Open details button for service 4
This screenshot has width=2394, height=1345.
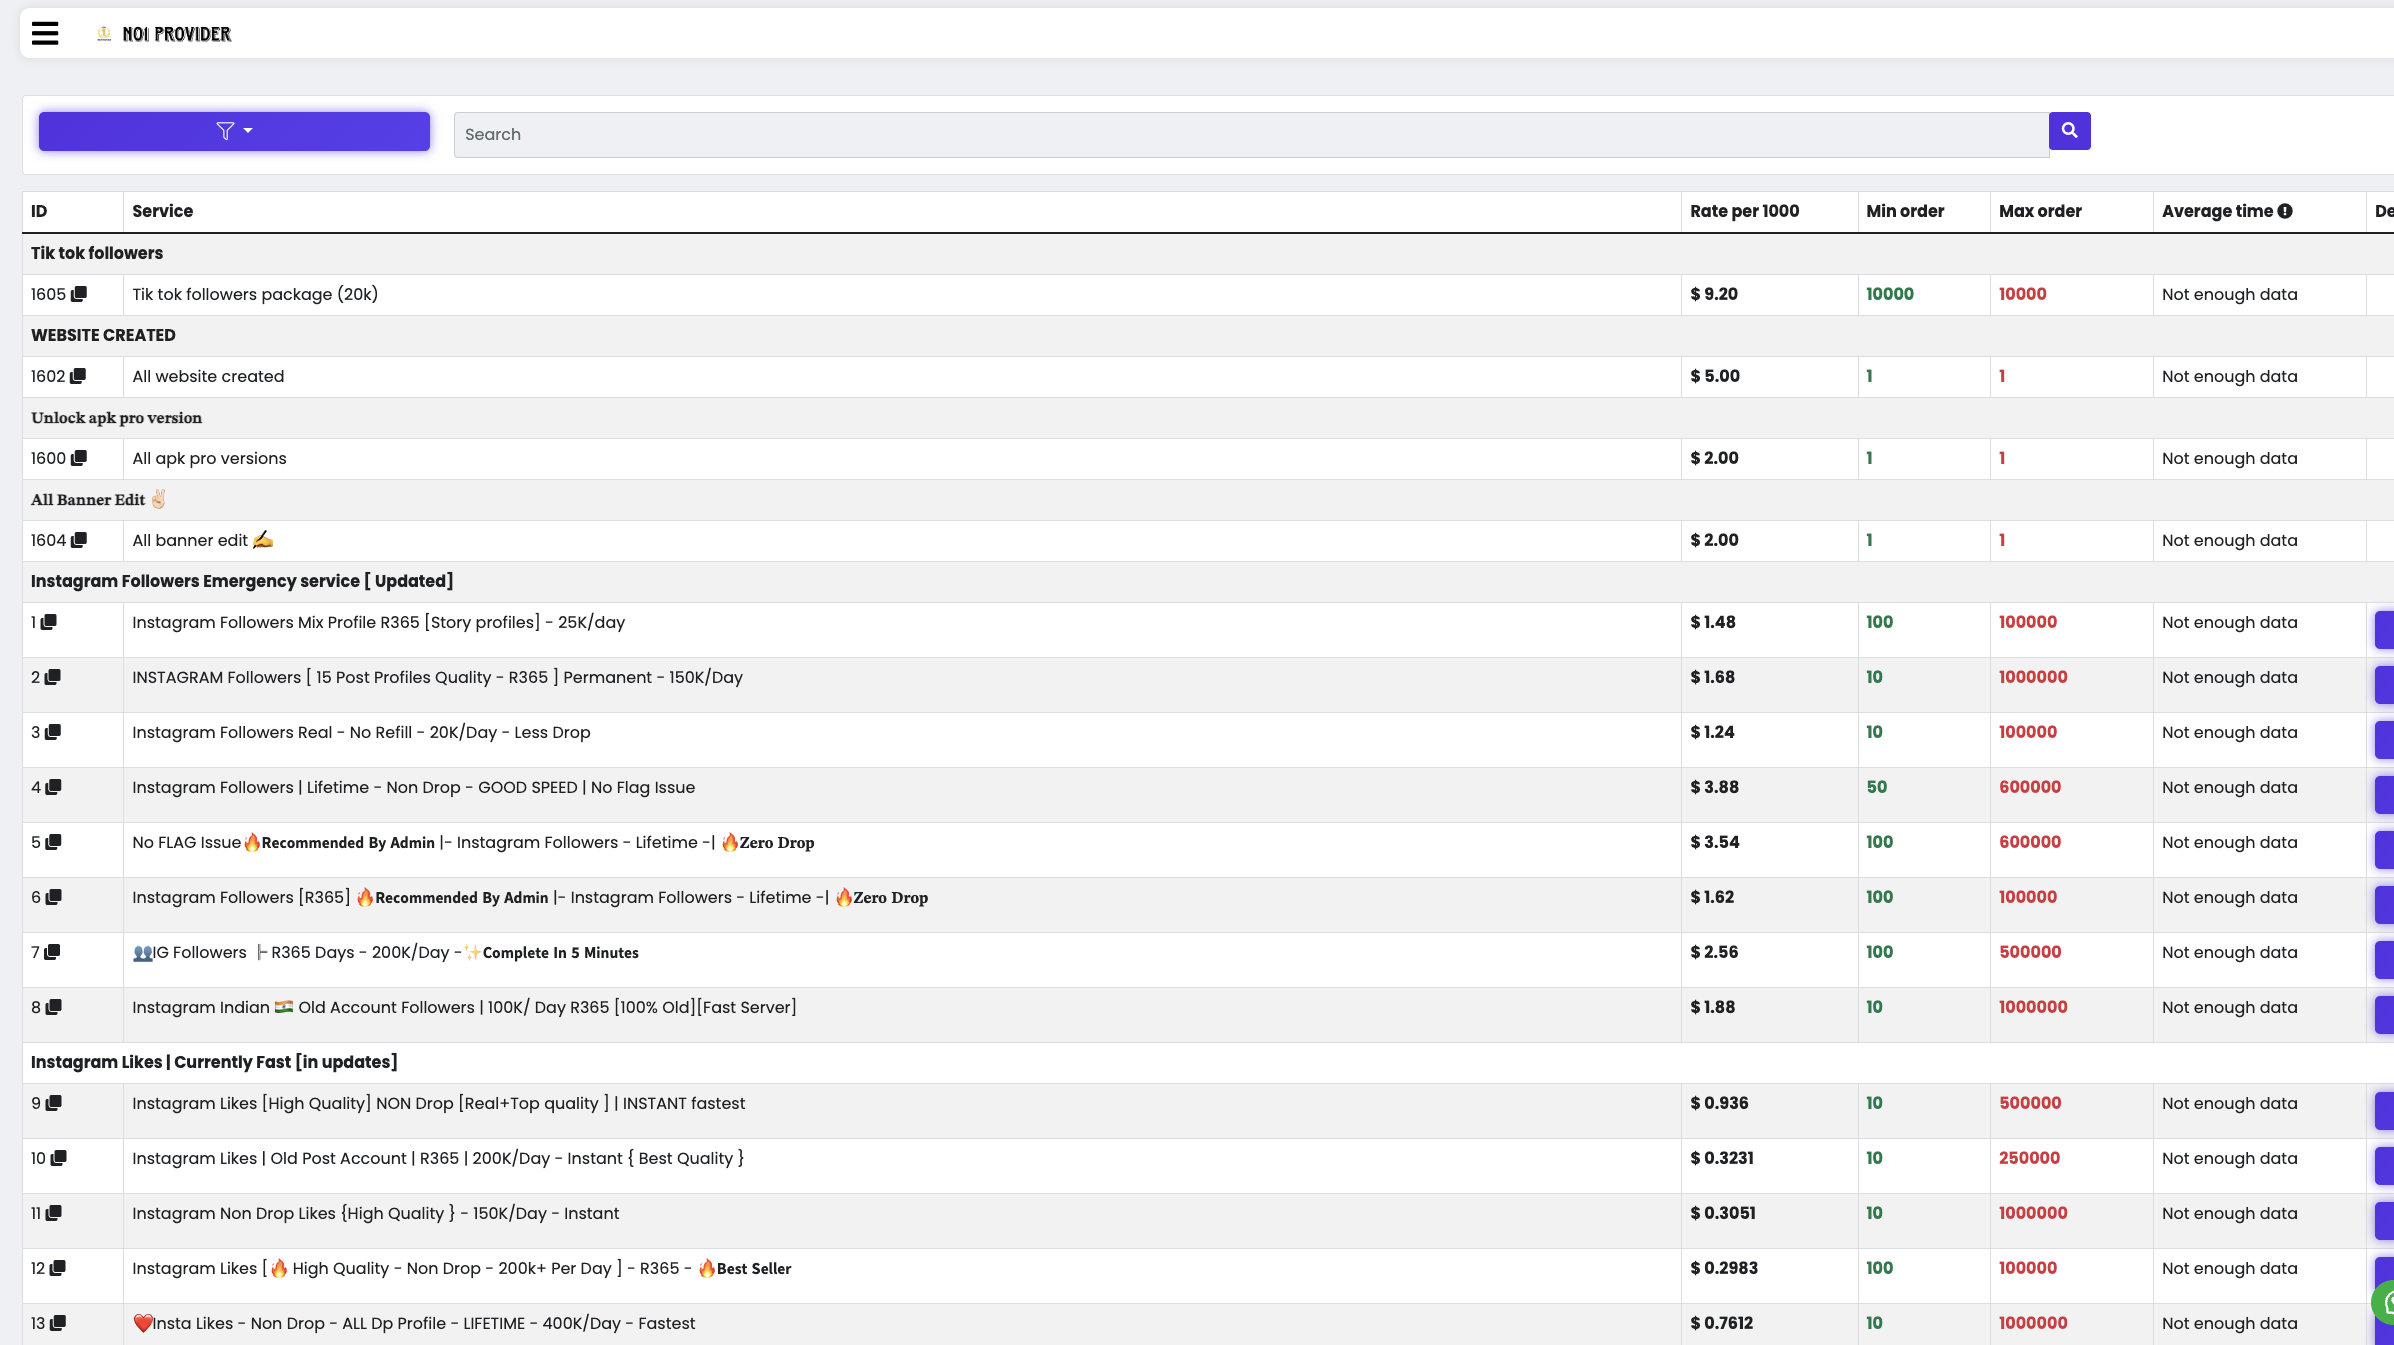2384,795
